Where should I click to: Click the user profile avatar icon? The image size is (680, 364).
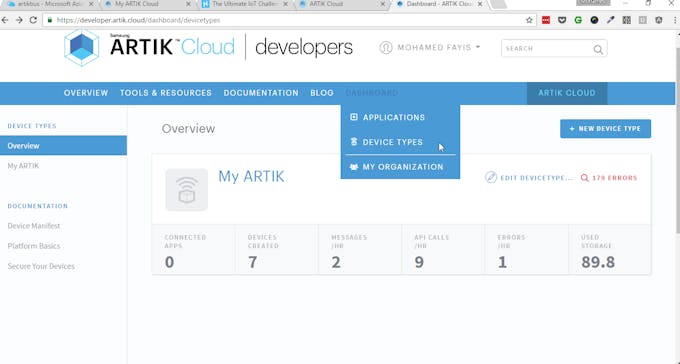tap(386, 48)
